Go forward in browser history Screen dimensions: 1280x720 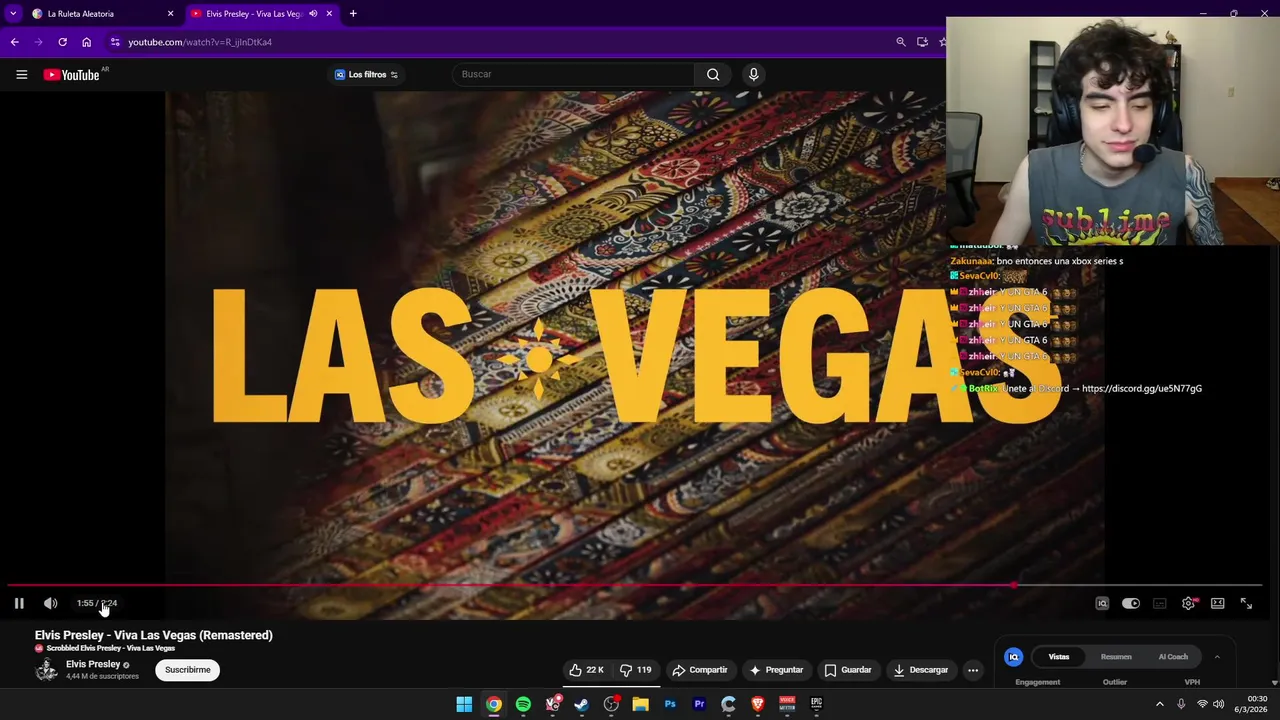[x=38, y=42]
